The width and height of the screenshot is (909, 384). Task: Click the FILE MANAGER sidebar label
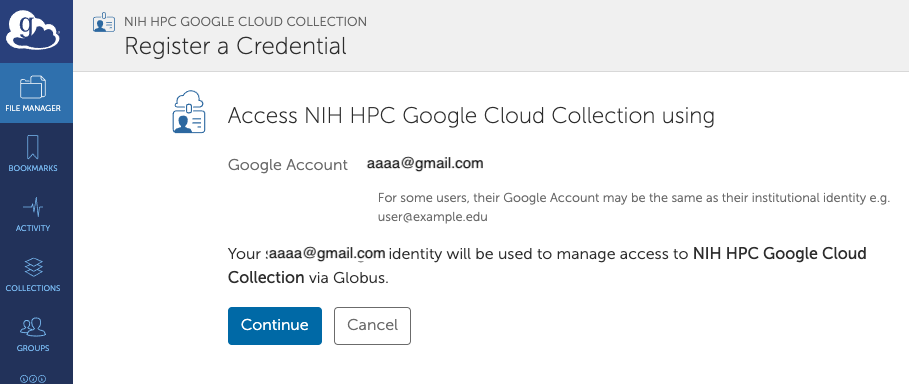click(32, 108)
